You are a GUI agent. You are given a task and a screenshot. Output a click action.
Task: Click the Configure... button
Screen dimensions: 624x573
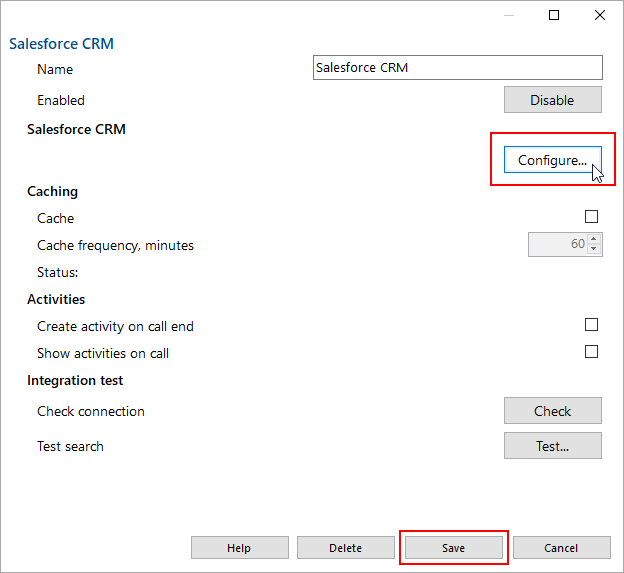552,160
